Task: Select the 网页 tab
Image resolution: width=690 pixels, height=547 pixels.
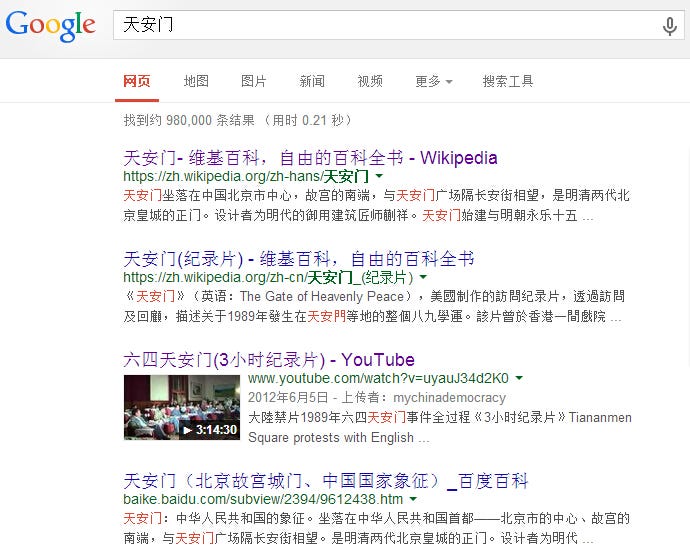Action: (137, 81)
